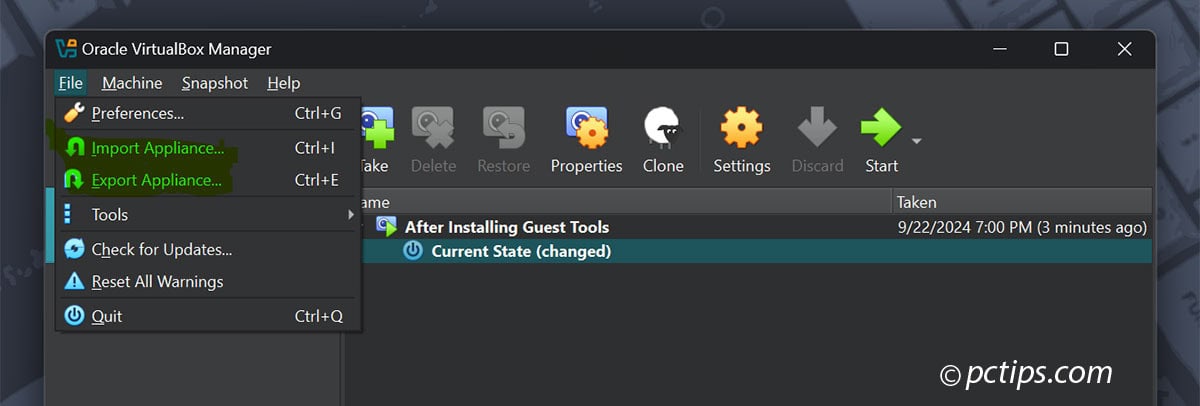Quit VirtualBox via the menu

coord(106,316)
